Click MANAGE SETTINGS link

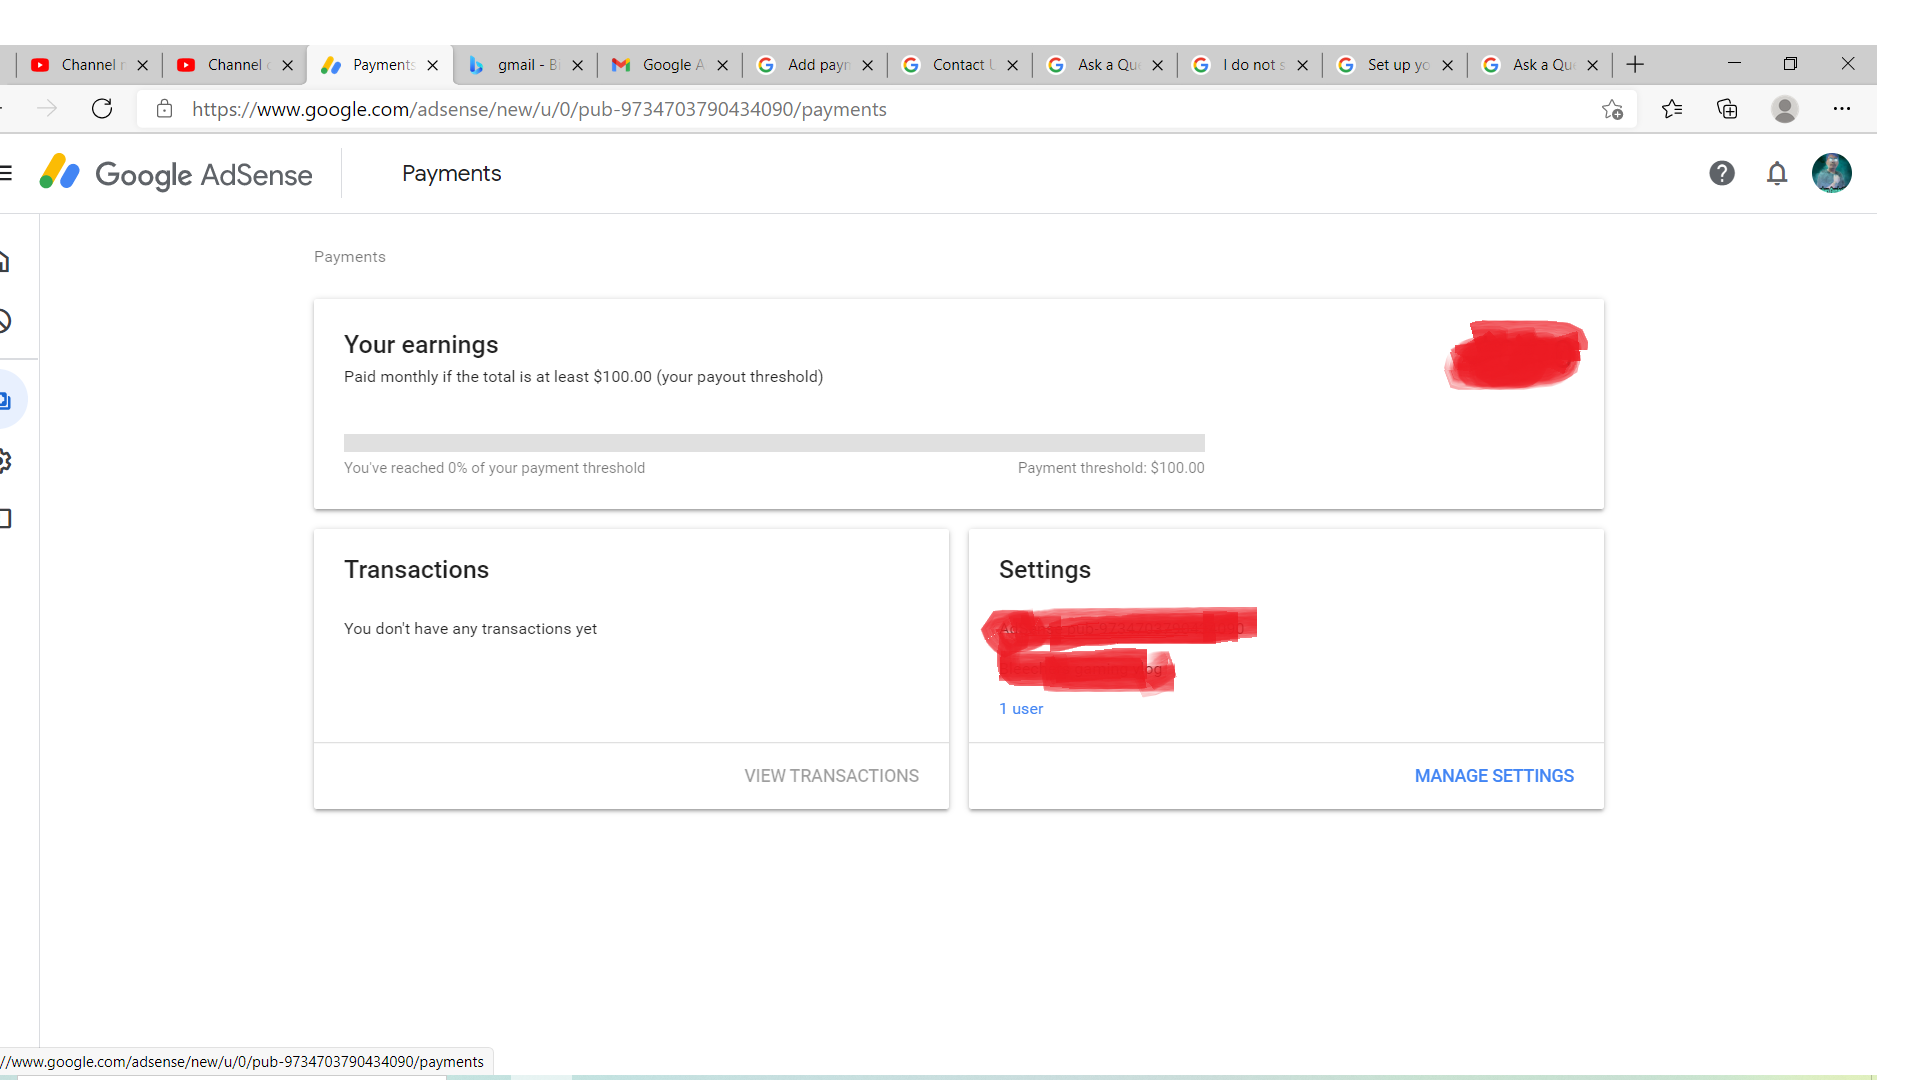click(1493, 776)
